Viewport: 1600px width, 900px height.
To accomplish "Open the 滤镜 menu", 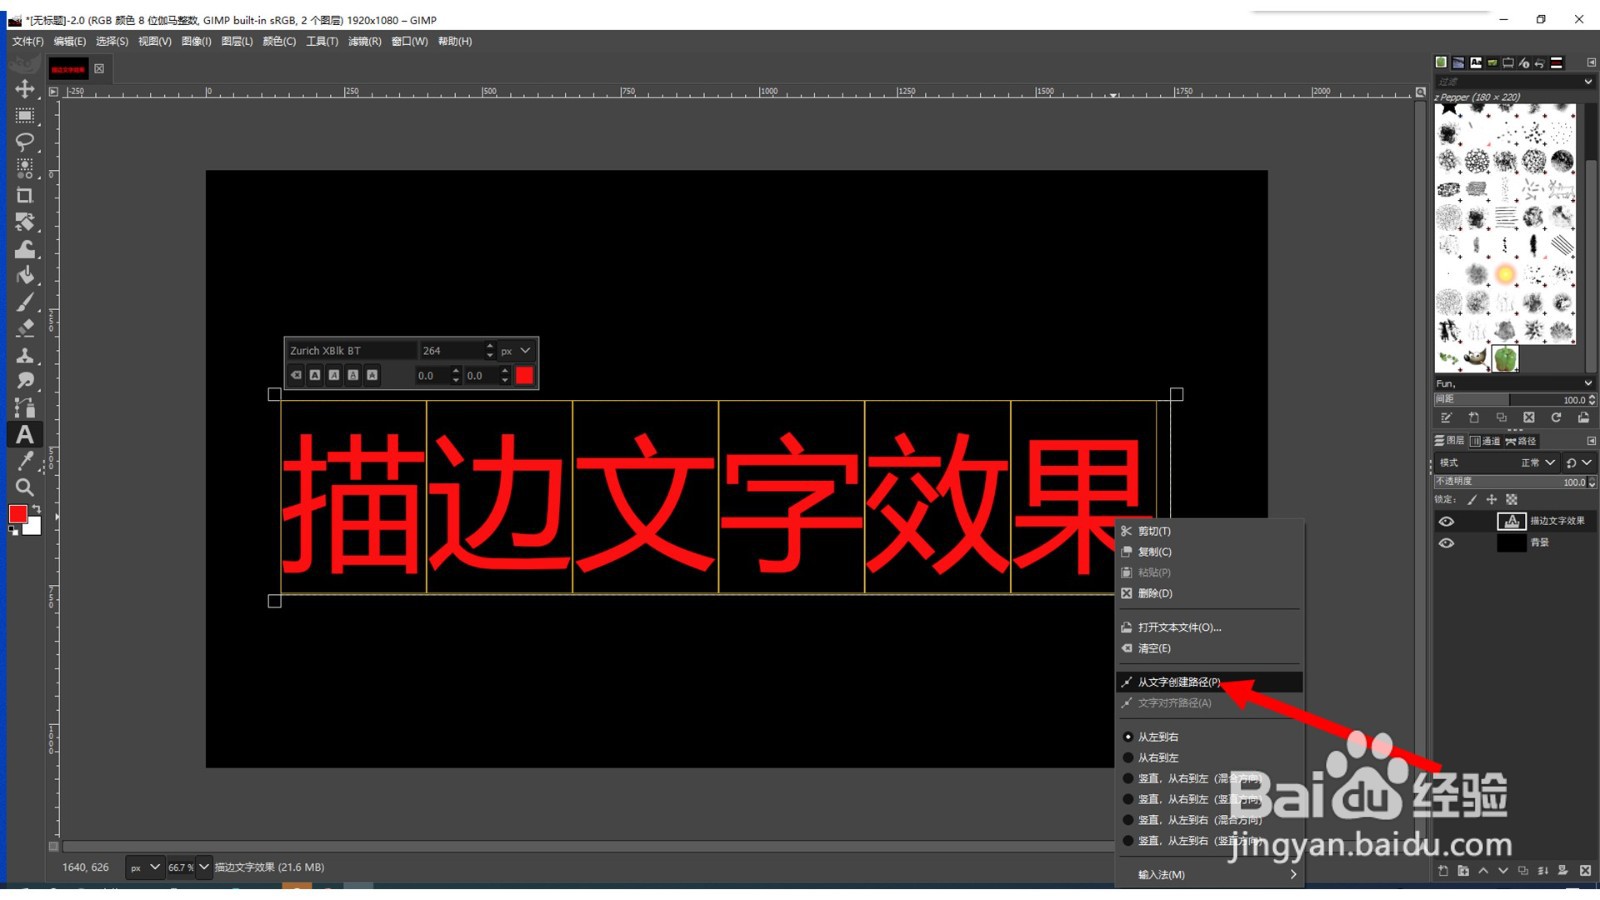I will [364, 41].
